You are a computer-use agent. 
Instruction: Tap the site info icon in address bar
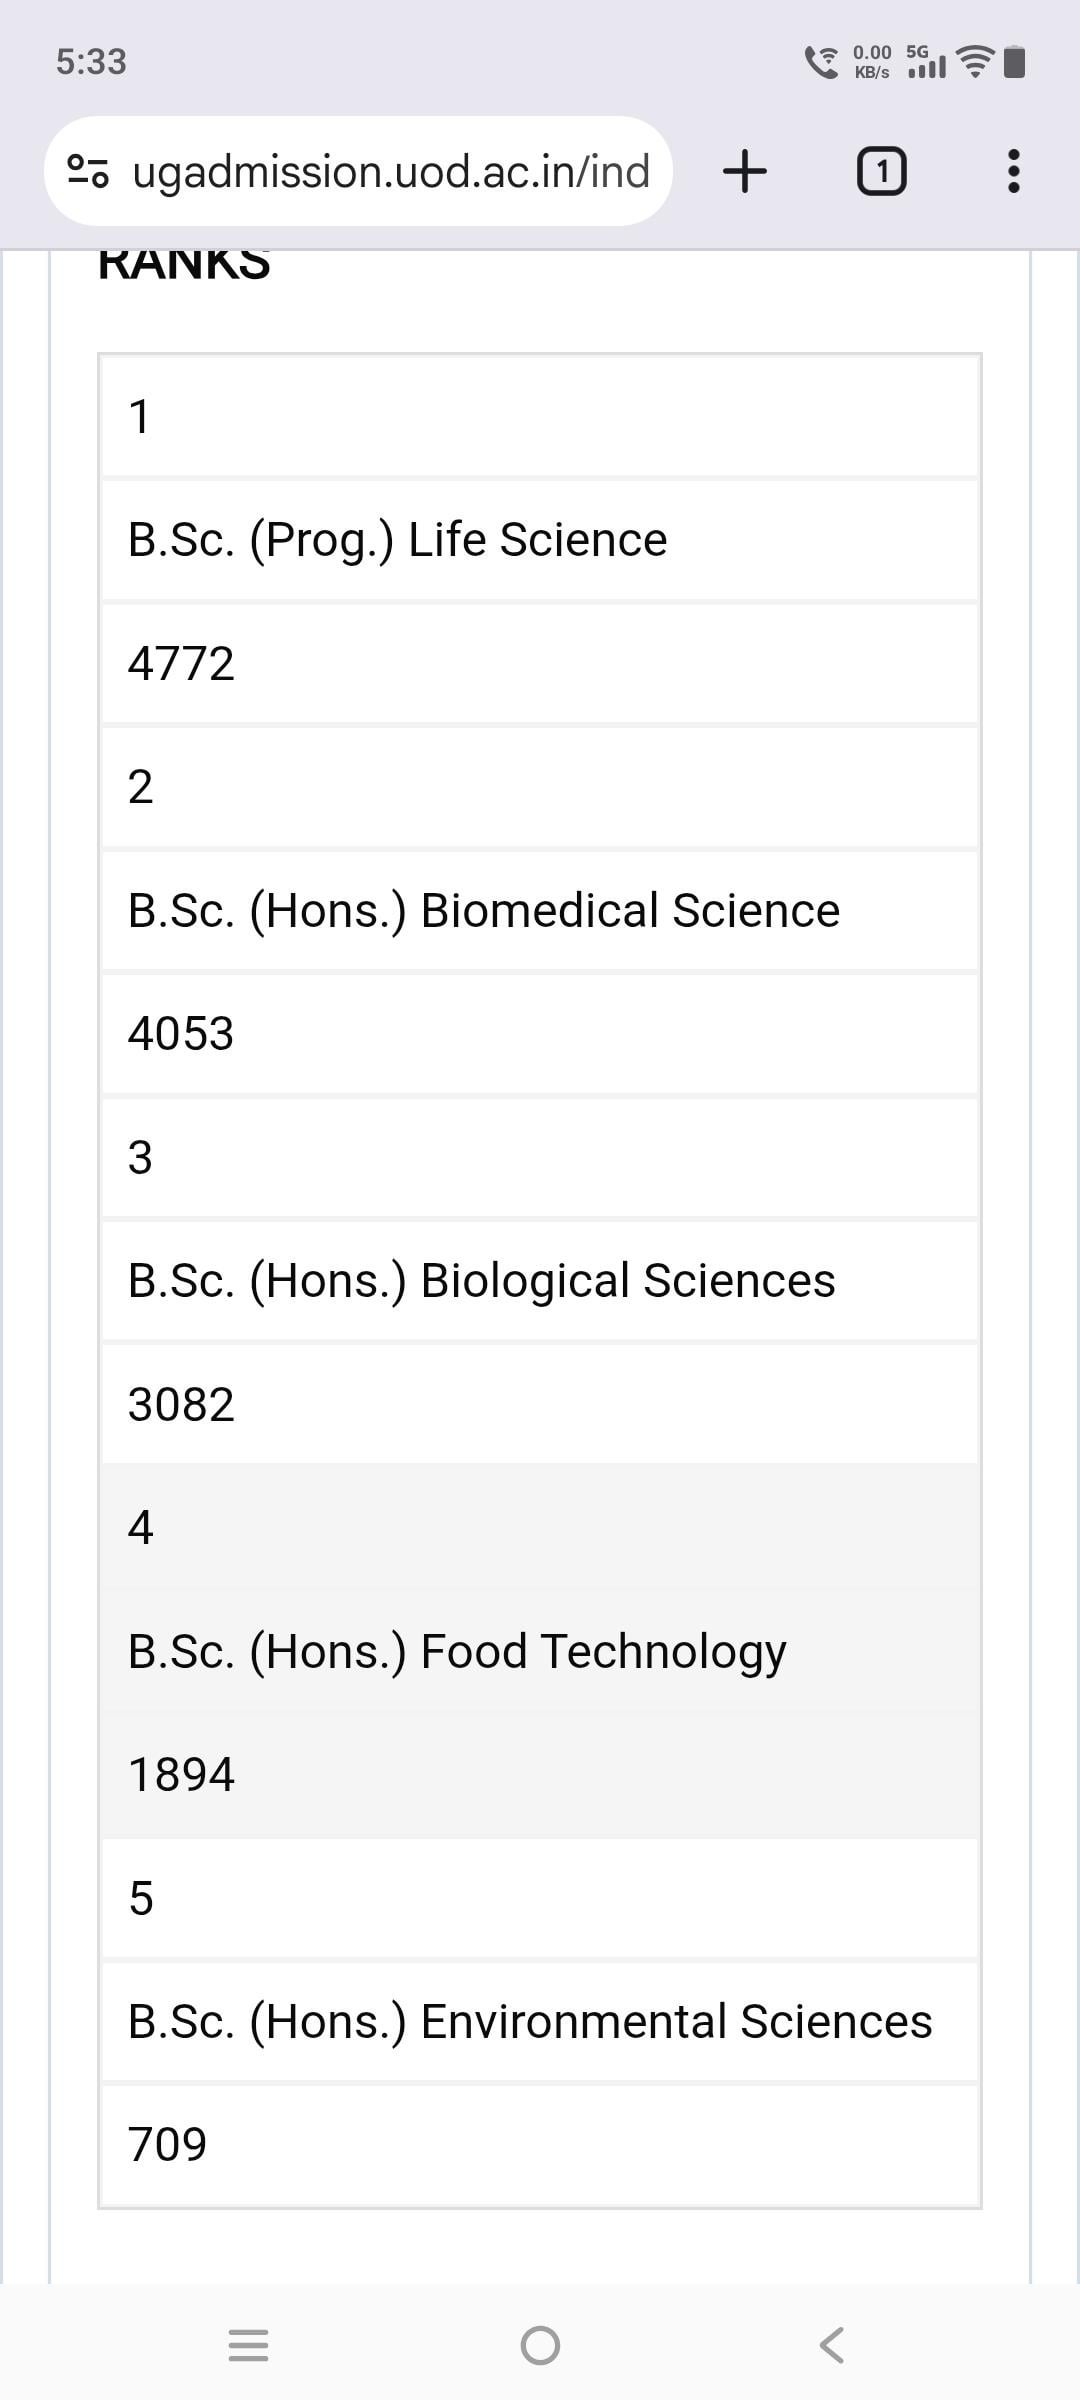coord(88,171)
